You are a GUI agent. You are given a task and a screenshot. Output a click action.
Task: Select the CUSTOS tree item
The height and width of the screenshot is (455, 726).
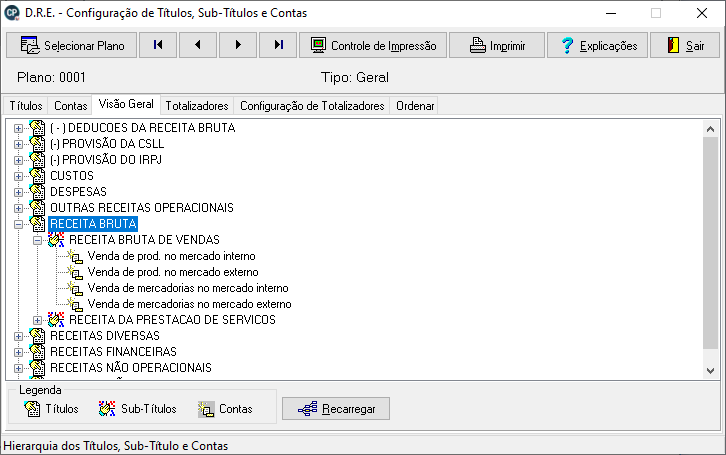[x=72, y=176]
